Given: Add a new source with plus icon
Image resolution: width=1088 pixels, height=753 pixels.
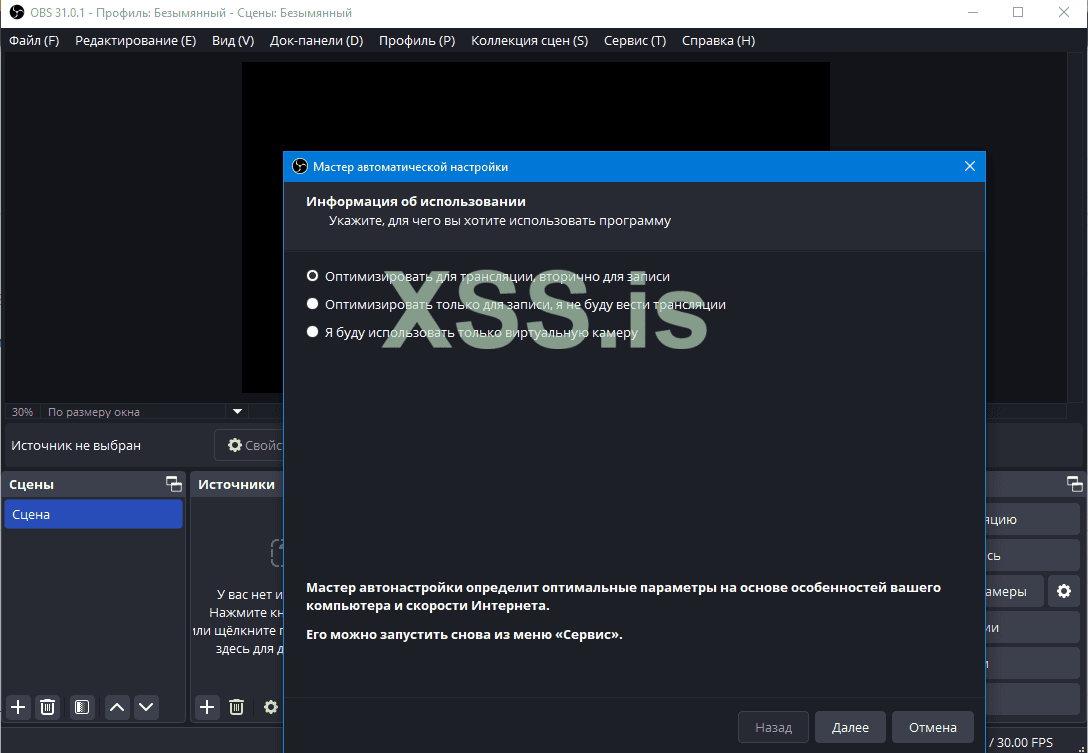Looking at the screenshot, I should tap(207, 707).
